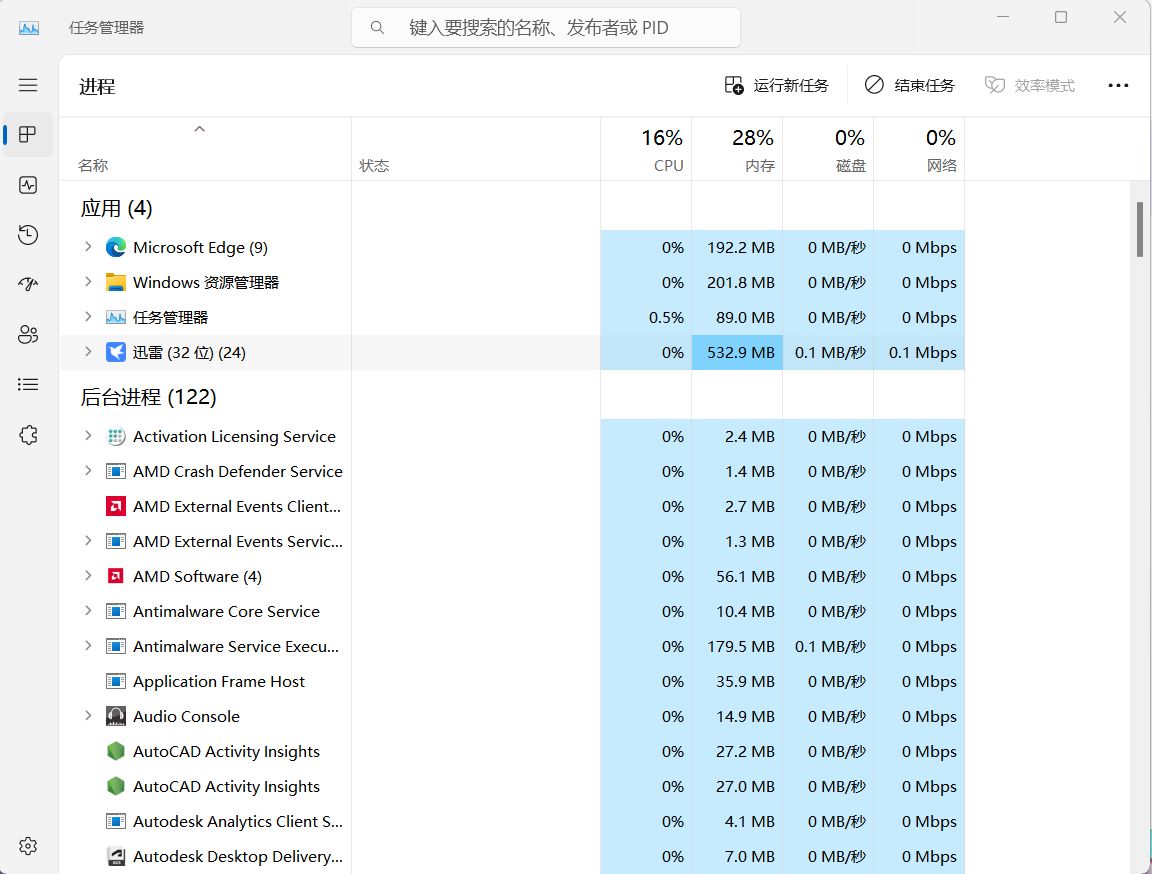Click the Windows 资源管理器 folder icon
This screenshot has width=1152, height=874.
pos(115,283)
